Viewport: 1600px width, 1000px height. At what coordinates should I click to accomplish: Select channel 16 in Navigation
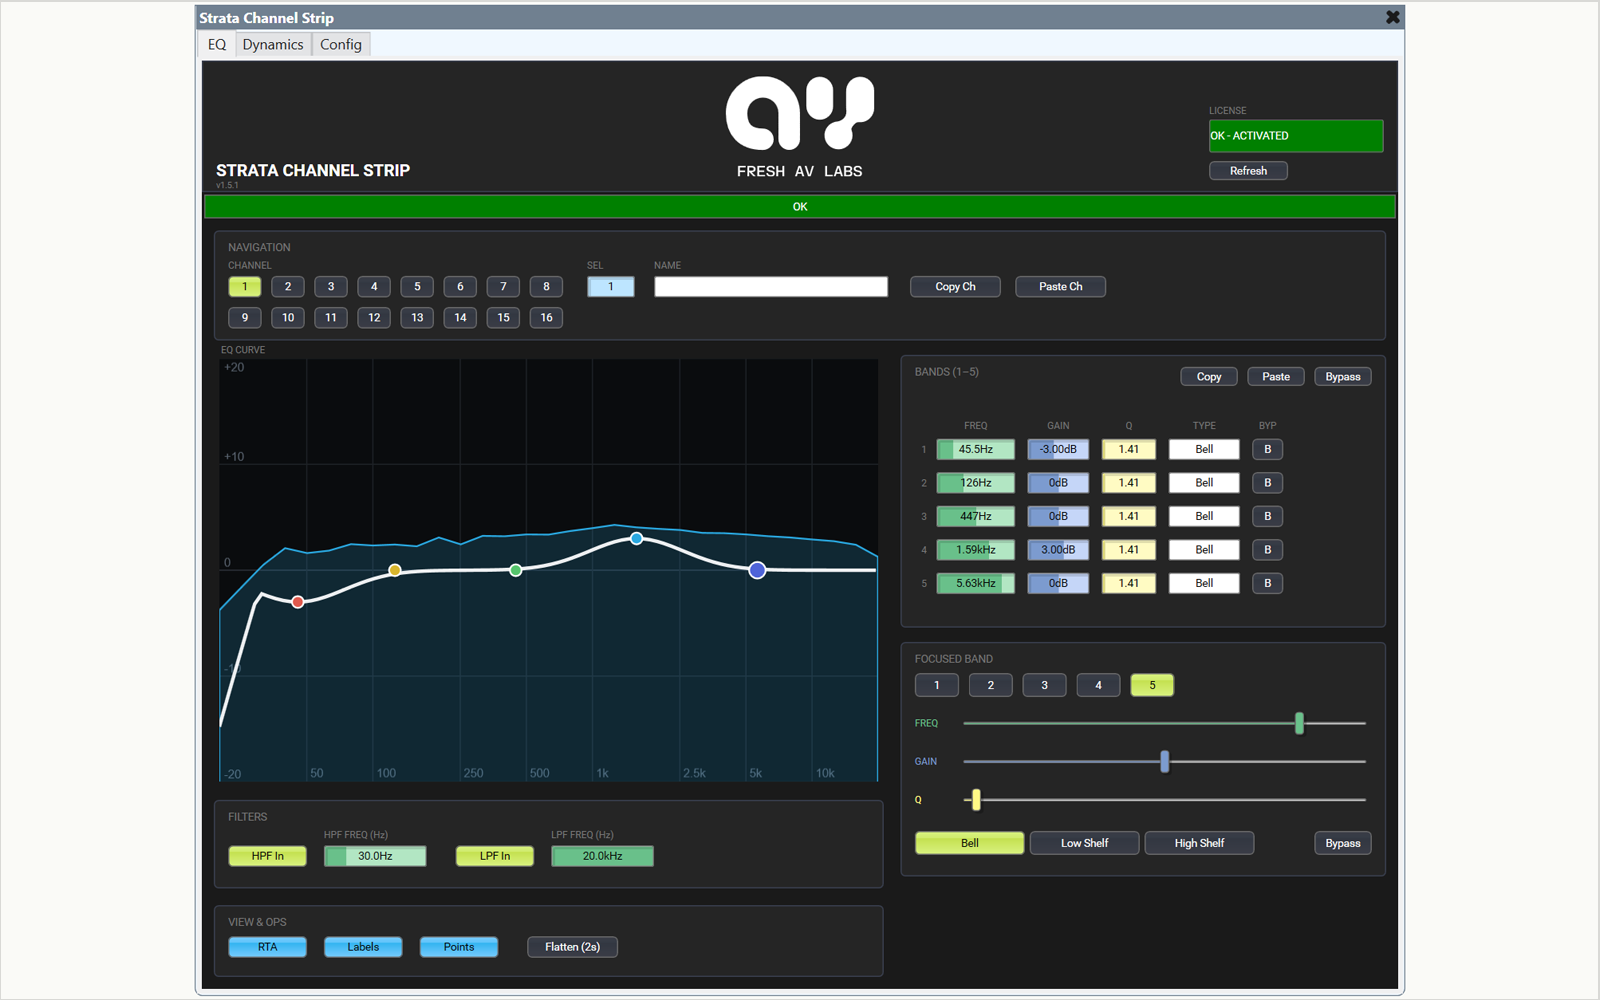(x=546, y=318)
